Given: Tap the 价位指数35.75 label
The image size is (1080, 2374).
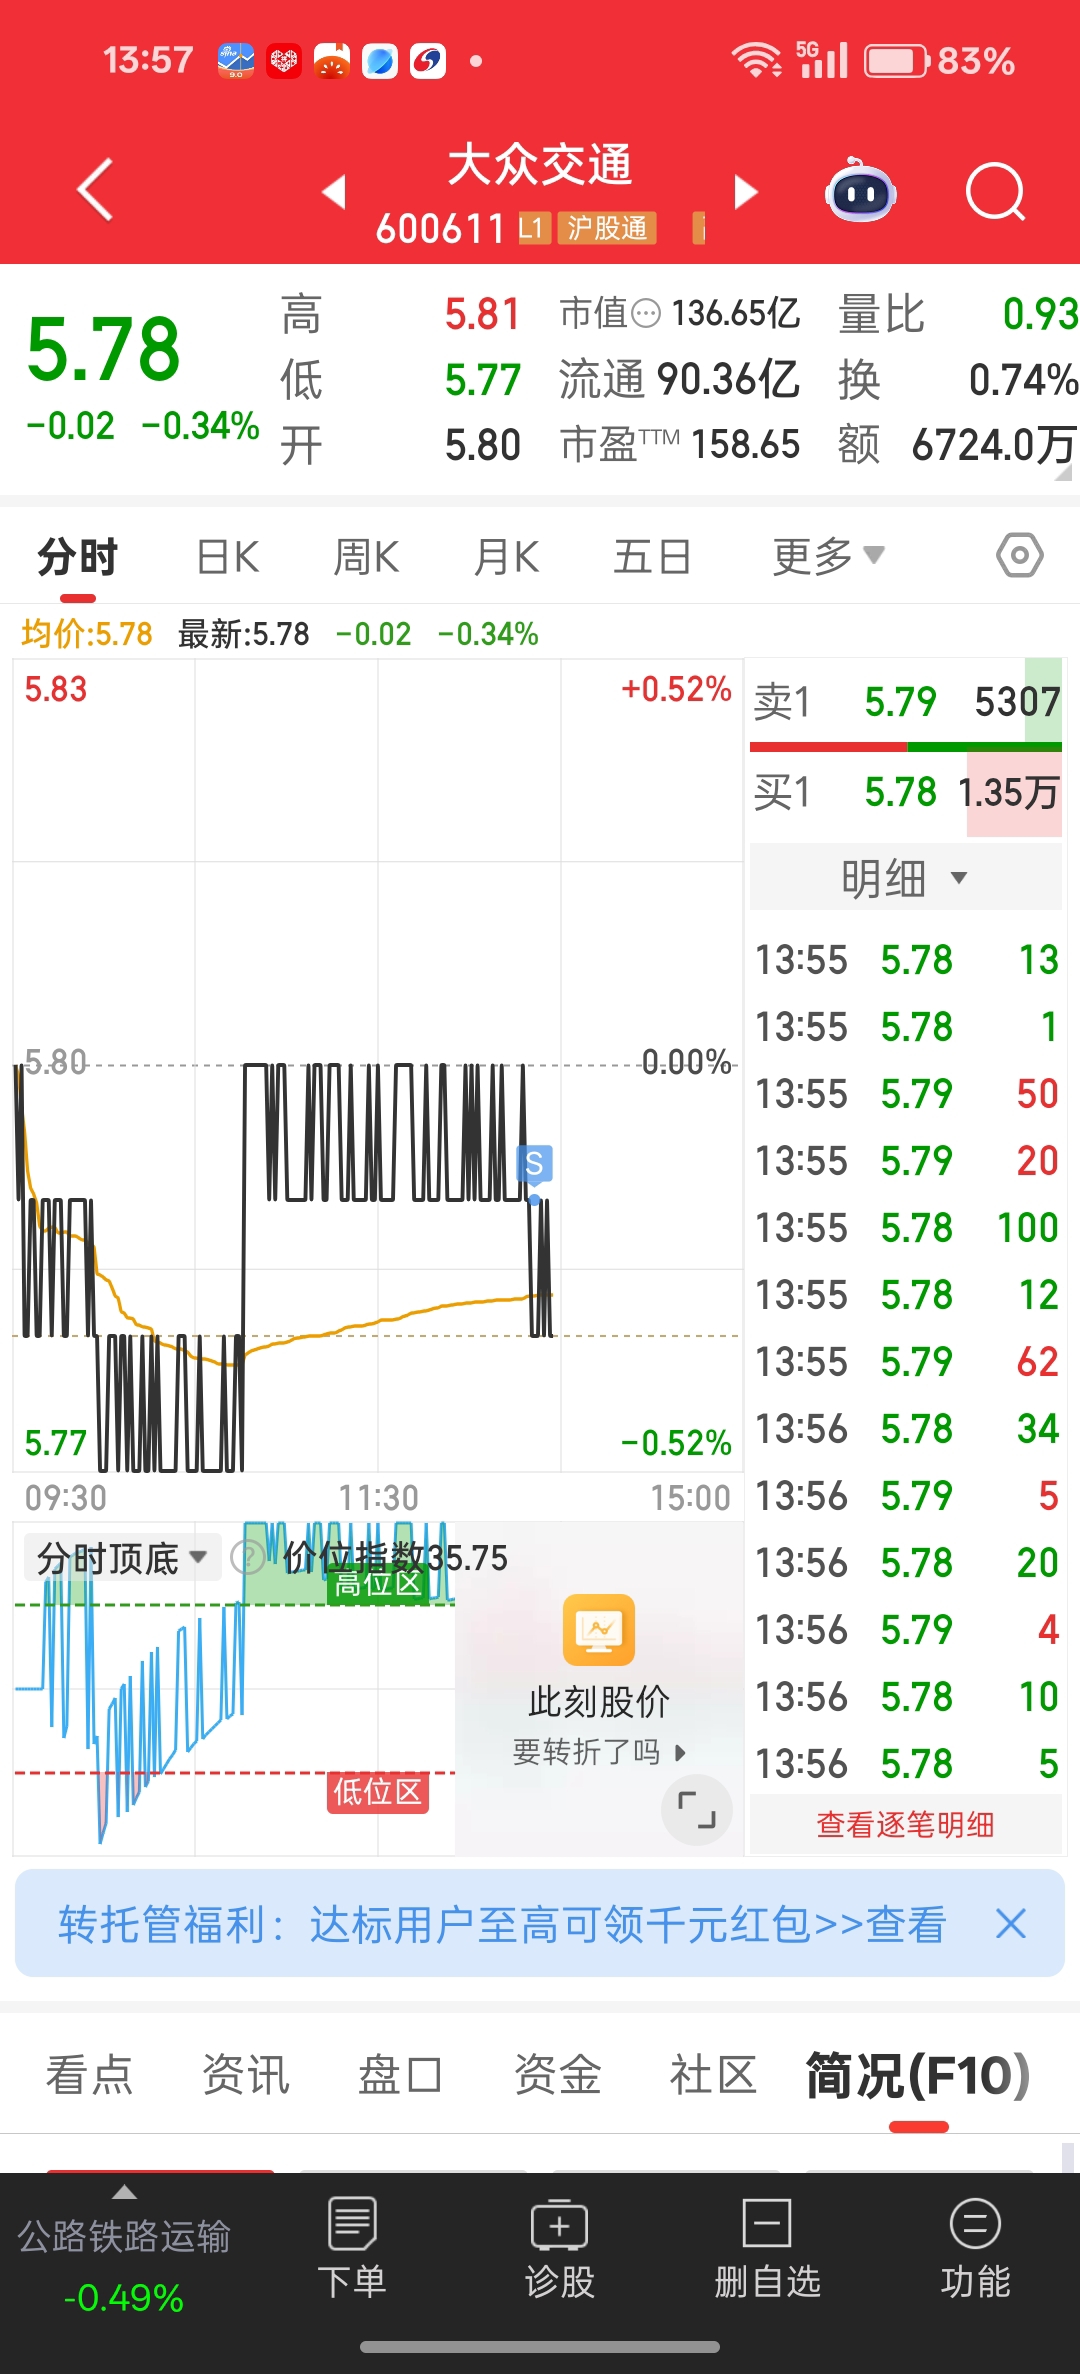Looking at the screenshot, I should [x=395, y=1557].
